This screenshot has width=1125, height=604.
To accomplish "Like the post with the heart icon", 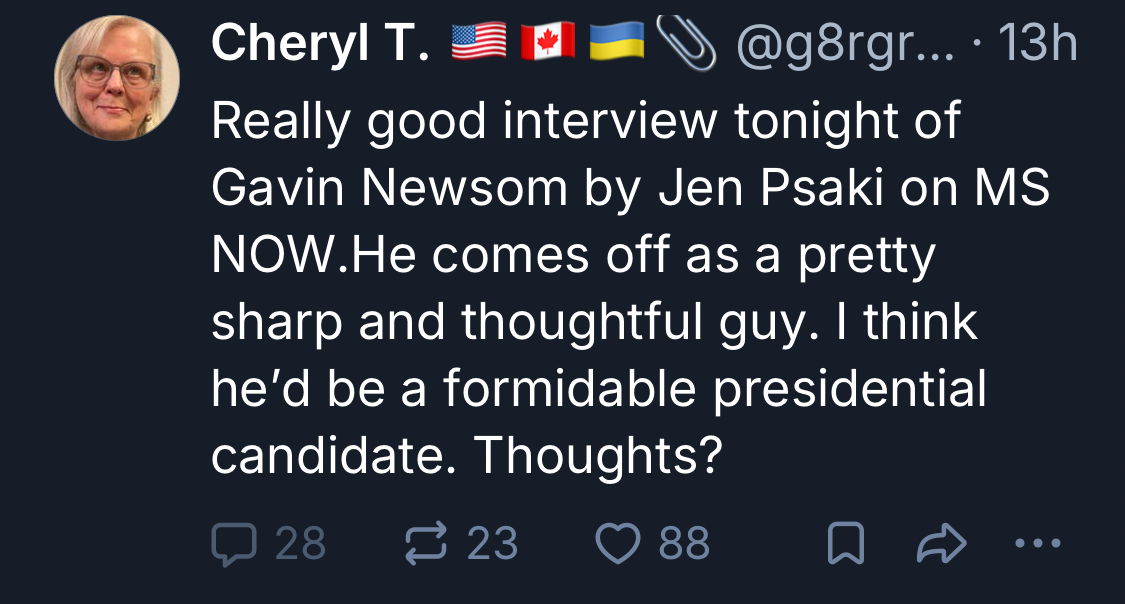I will (618, 543).
